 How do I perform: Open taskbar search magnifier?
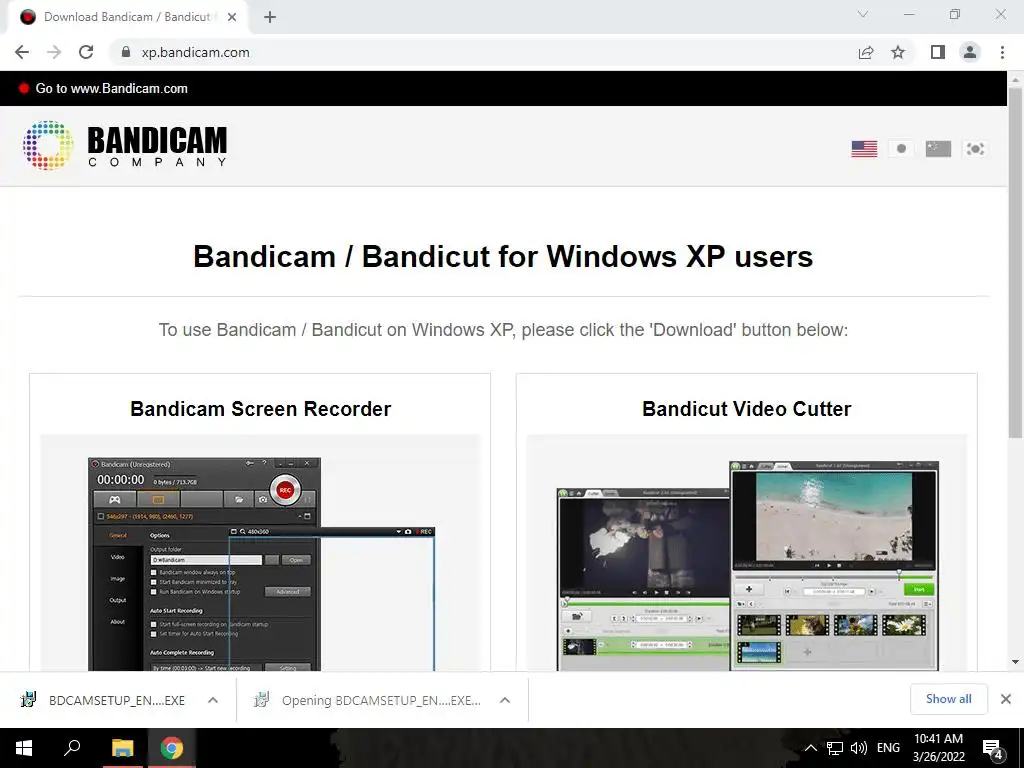(72, 747)
